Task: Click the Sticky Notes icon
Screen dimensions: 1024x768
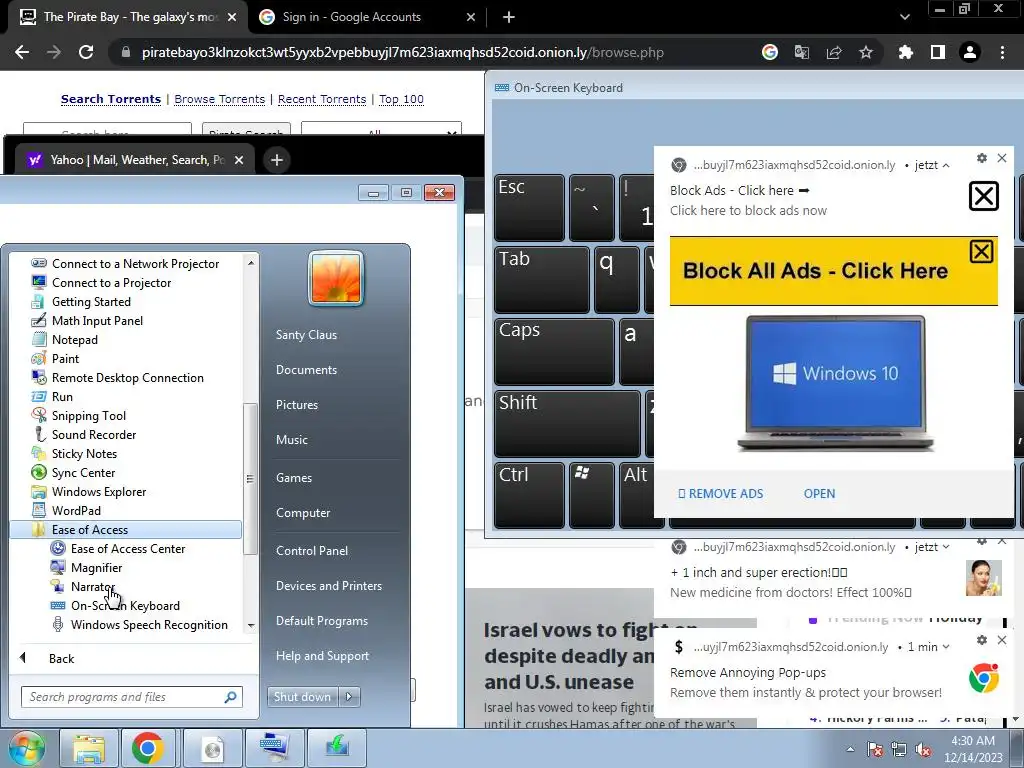Action: coord(39,453)
